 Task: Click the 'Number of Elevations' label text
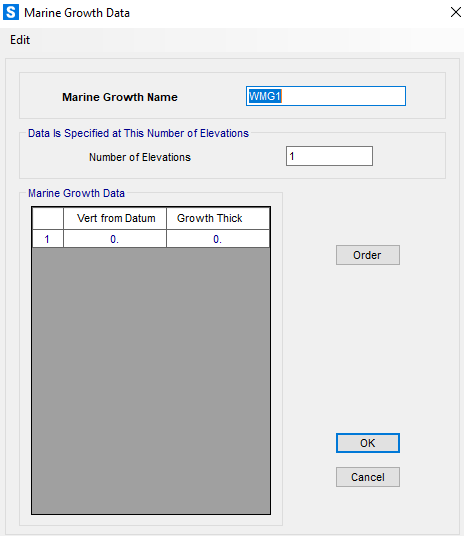click(140, 157)
